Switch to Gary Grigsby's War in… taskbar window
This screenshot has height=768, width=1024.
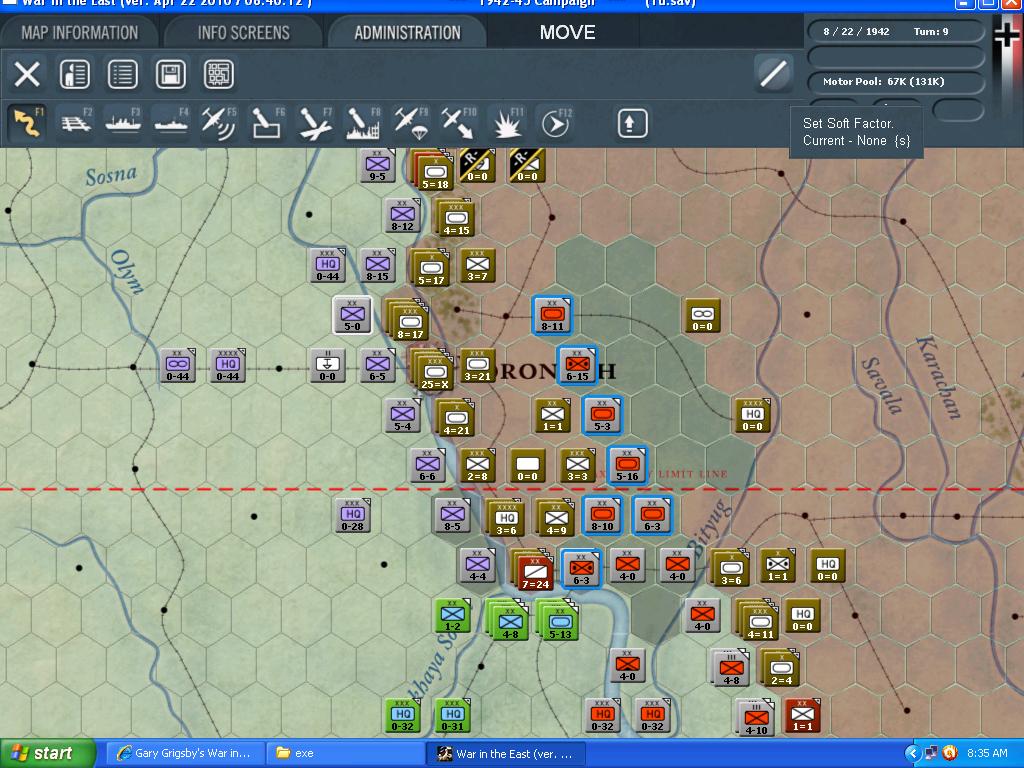point(185,753)
